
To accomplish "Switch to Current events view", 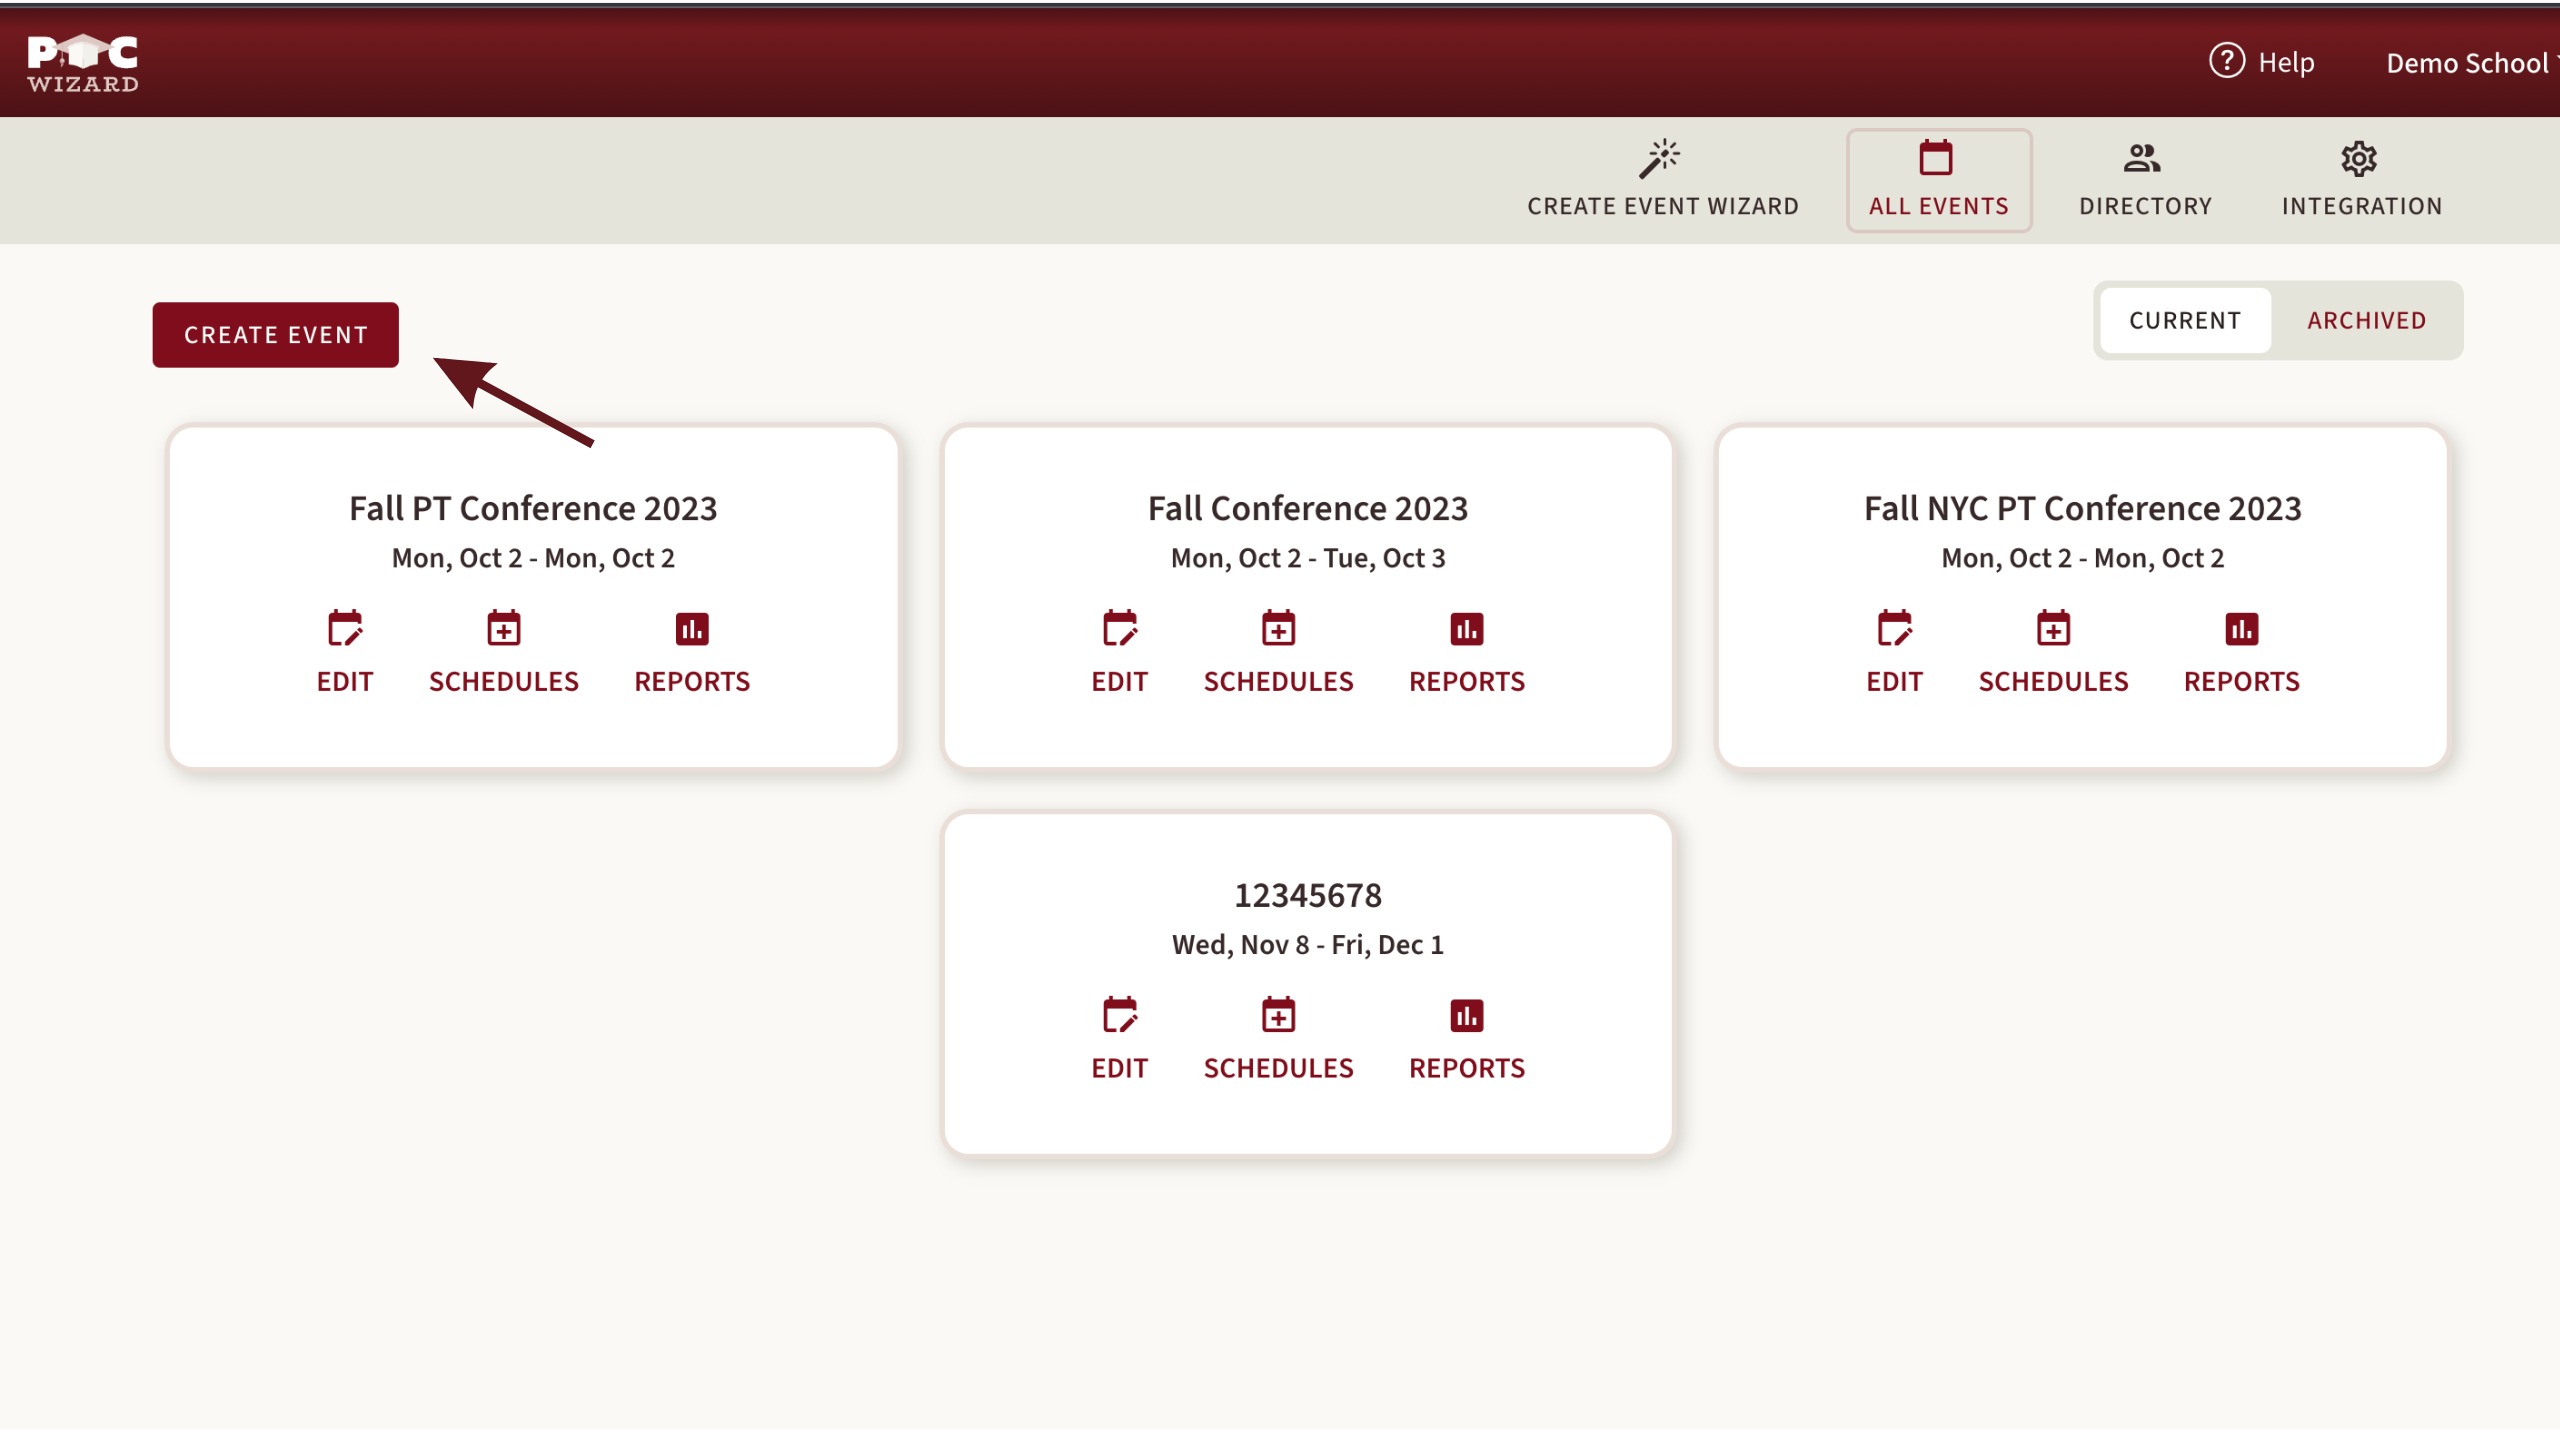I will (2185, 320).
